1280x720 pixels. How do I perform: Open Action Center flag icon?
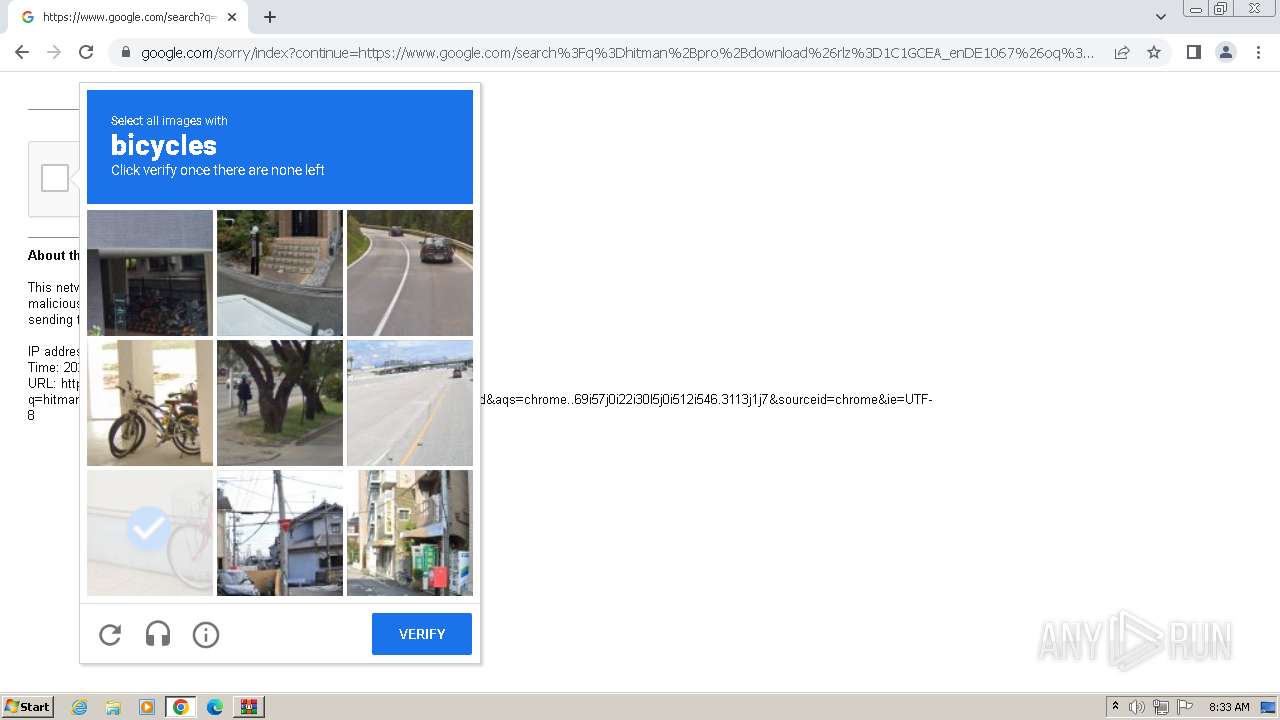[x=1185, y=707]
